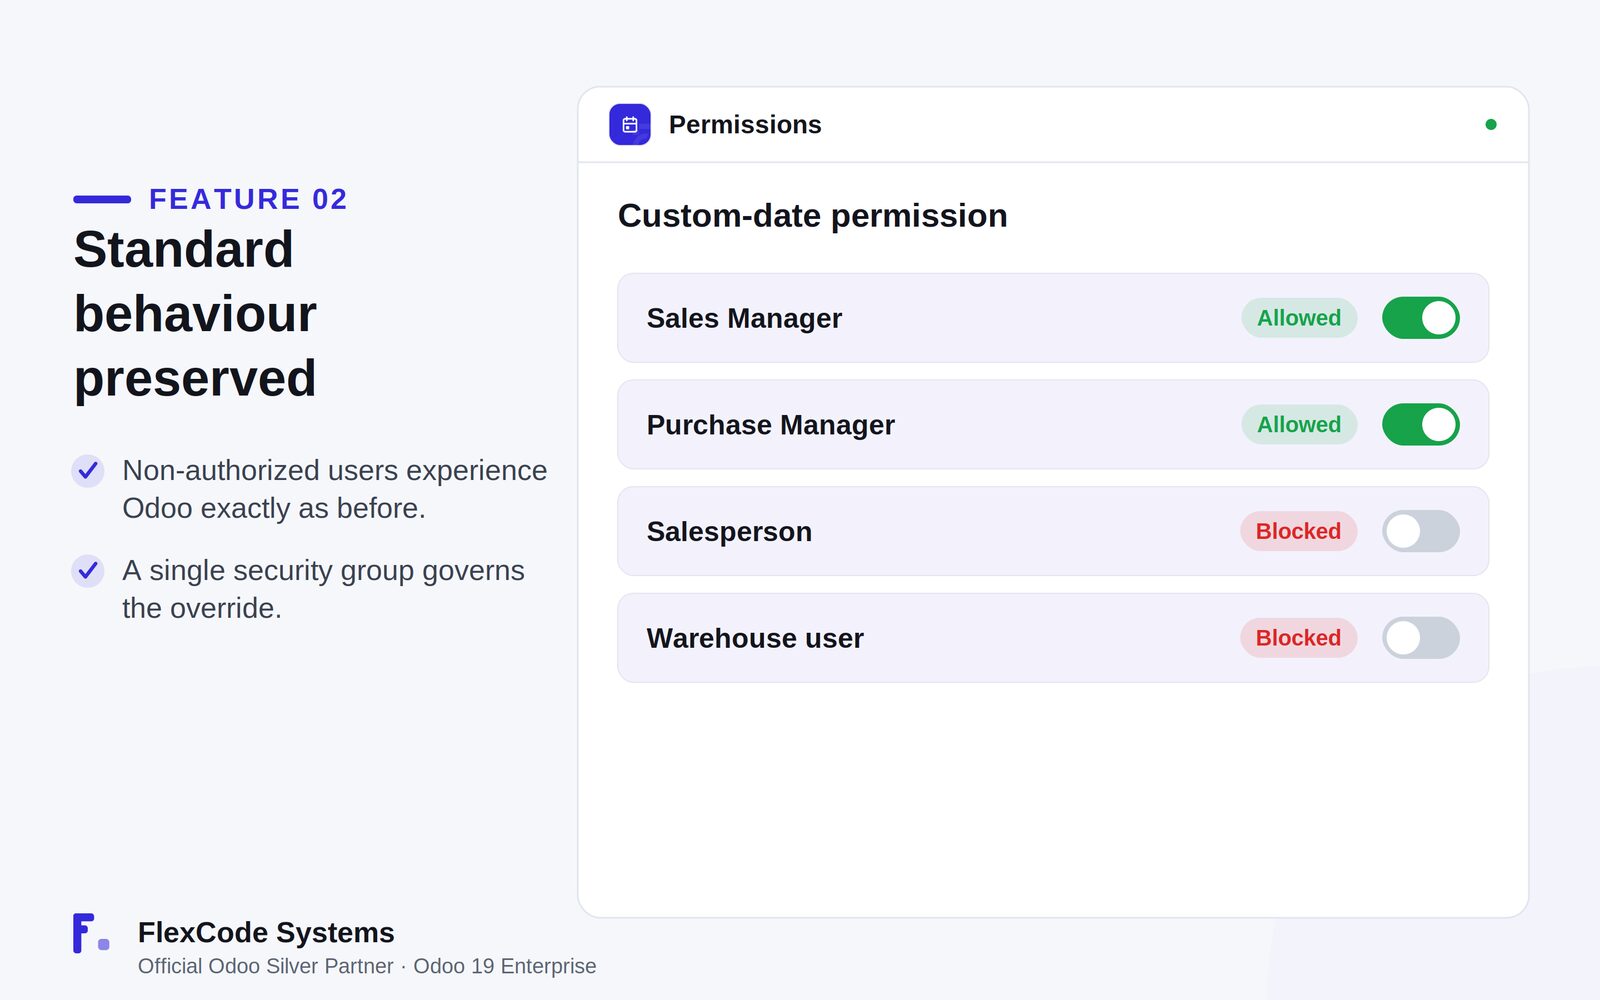This screenshot has height=1000, width=1600.
Task: Click the Allowed badge for Sales Manager
Action: [1299, 318]
